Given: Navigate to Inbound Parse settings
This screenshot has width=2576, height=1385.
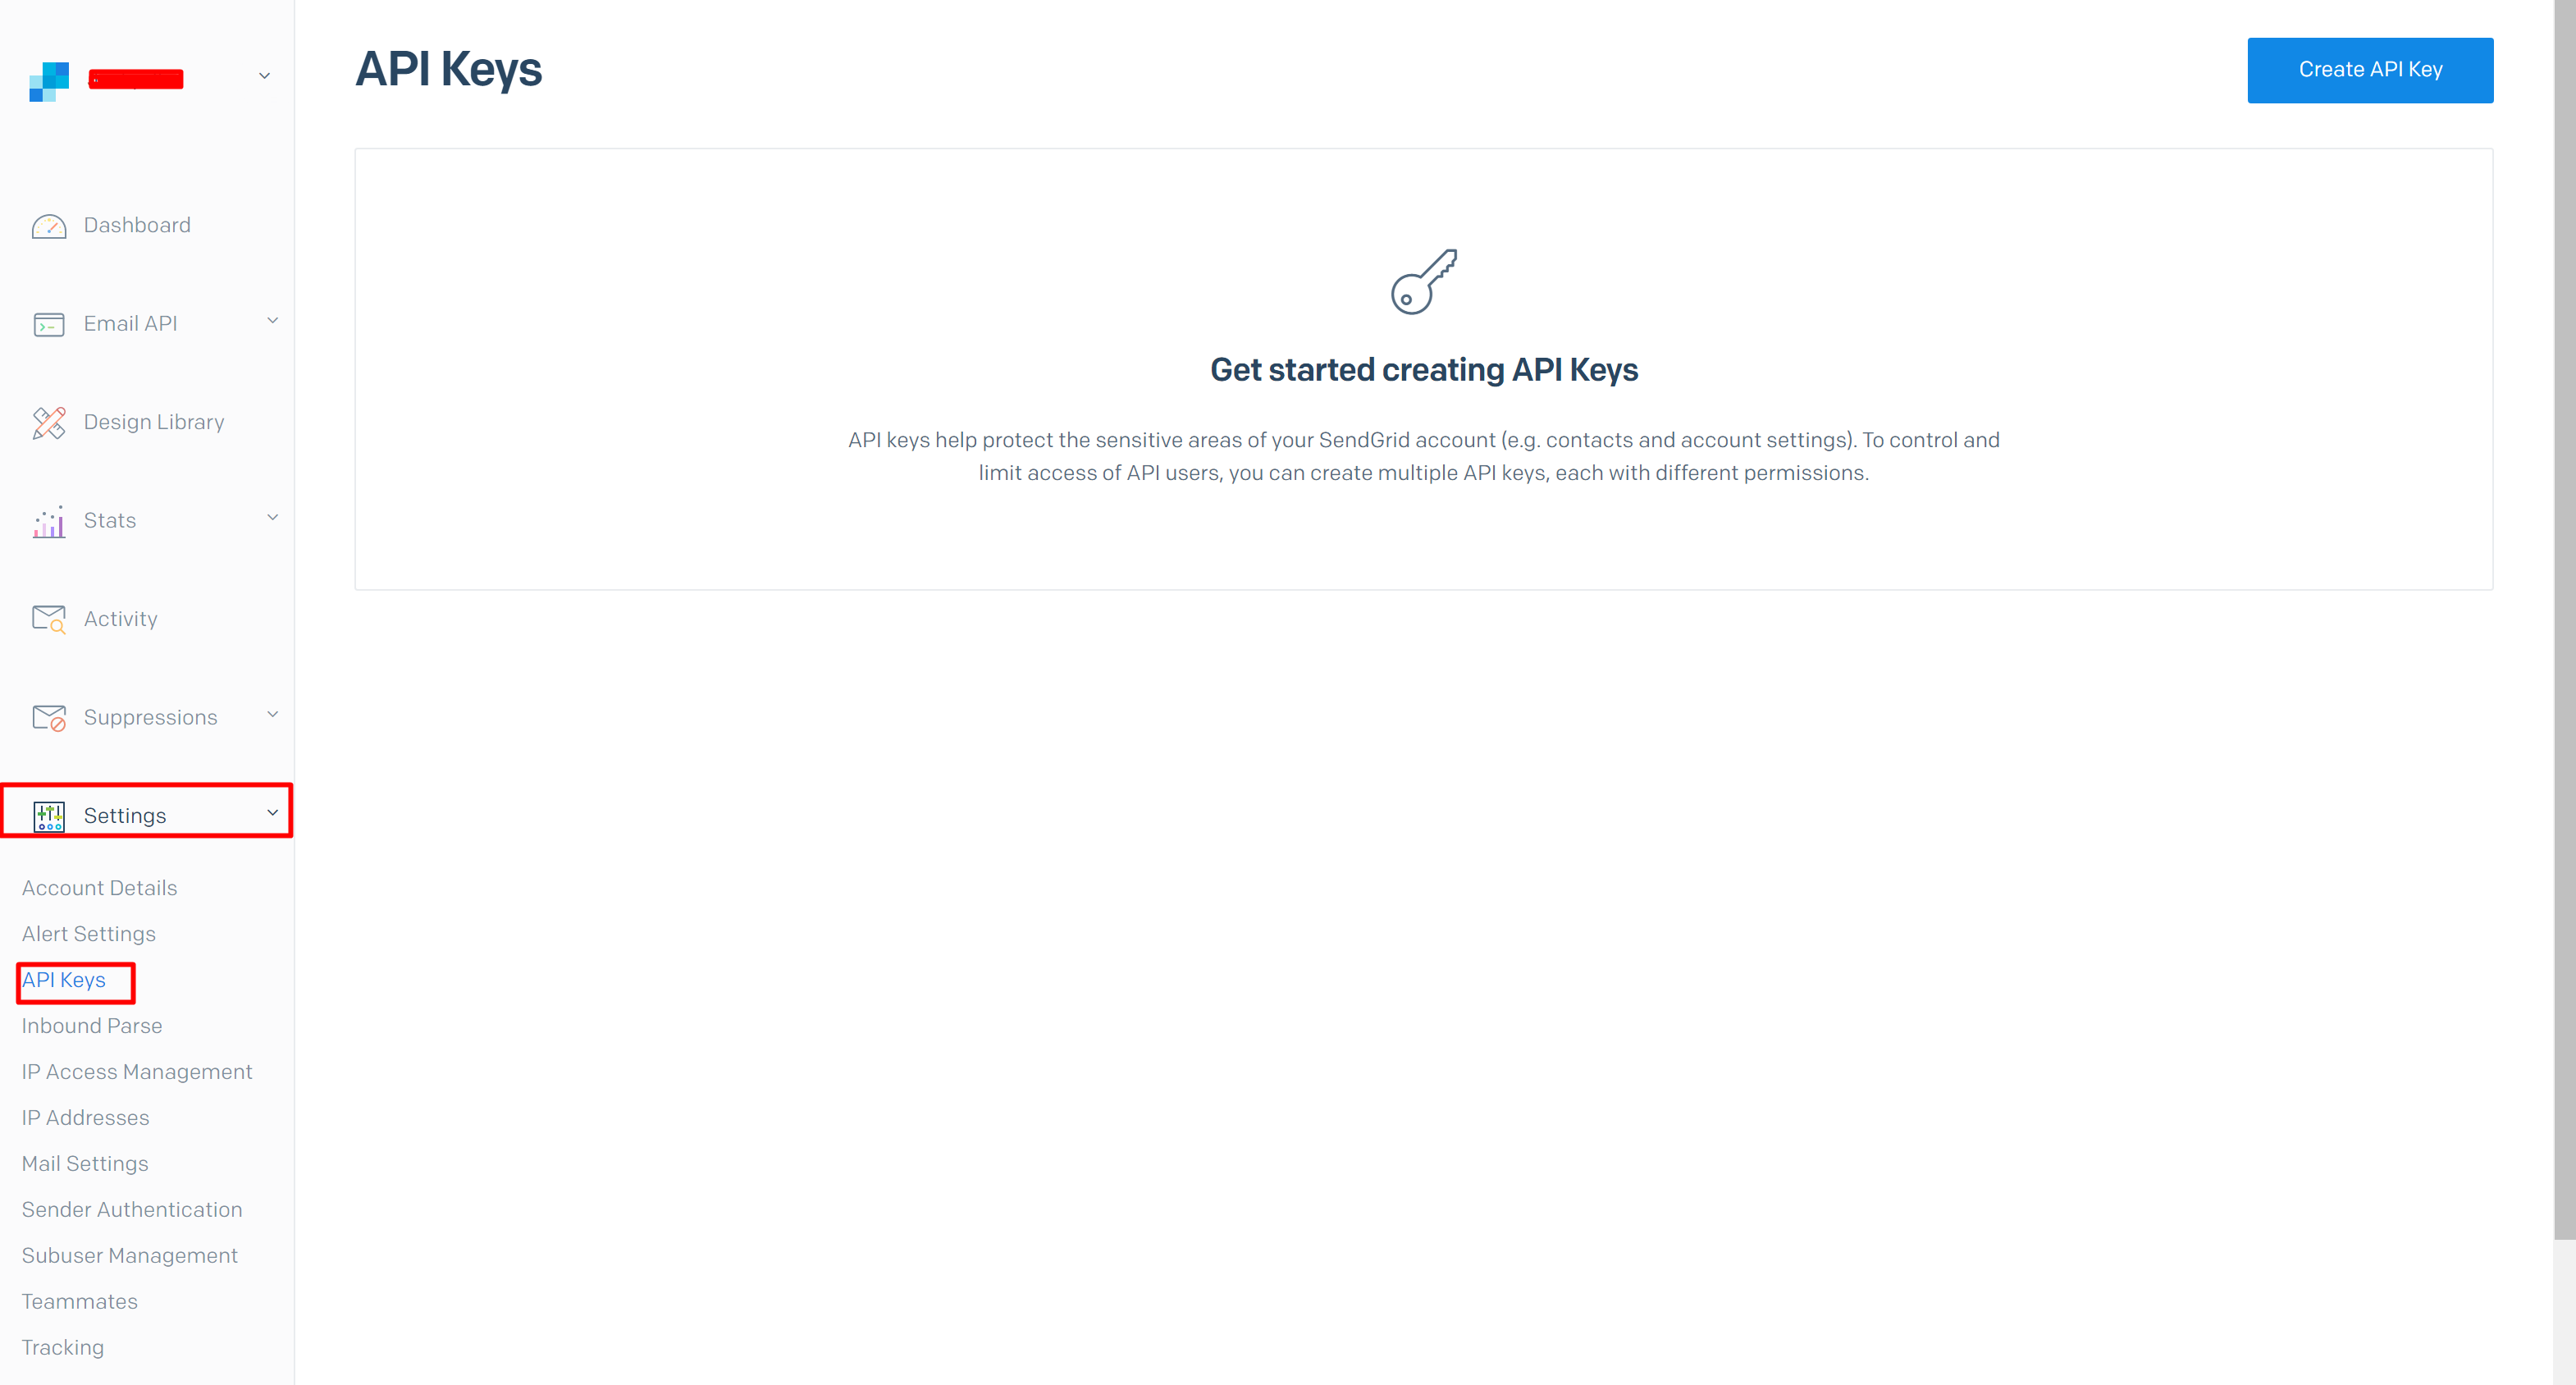Looking at the screenshot, I should (90, 1025).
